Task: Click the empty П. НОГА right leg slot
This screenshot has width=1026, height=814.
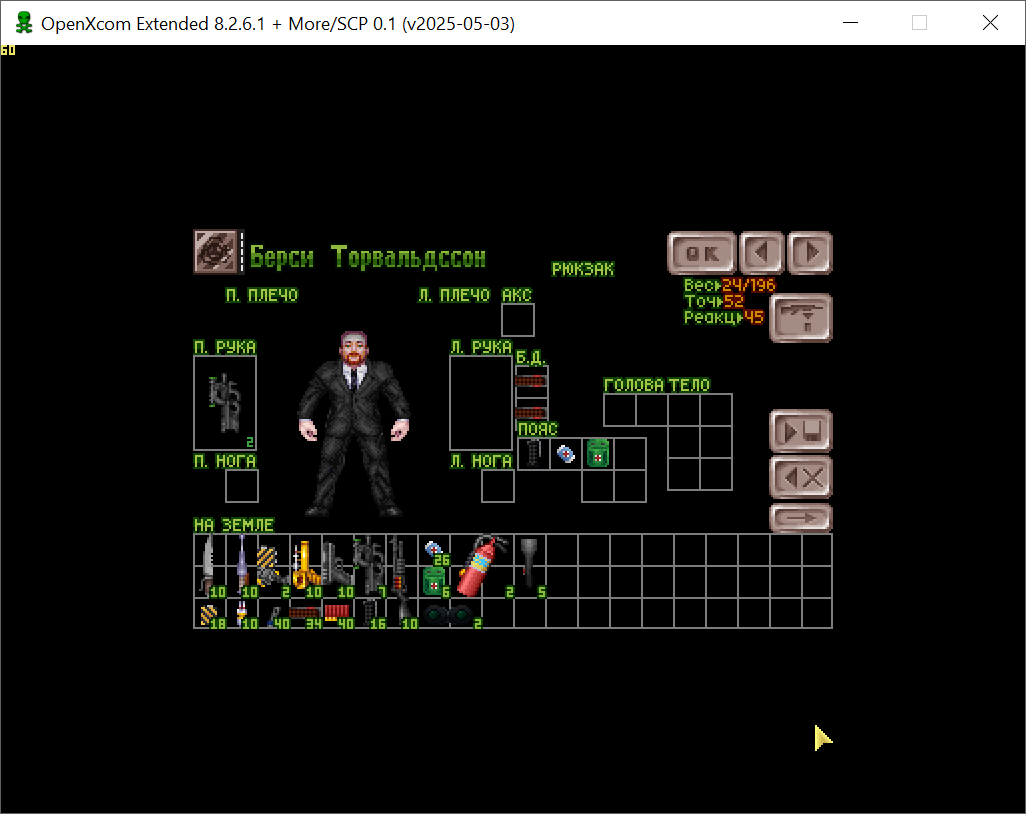Action: click(242, 486)
